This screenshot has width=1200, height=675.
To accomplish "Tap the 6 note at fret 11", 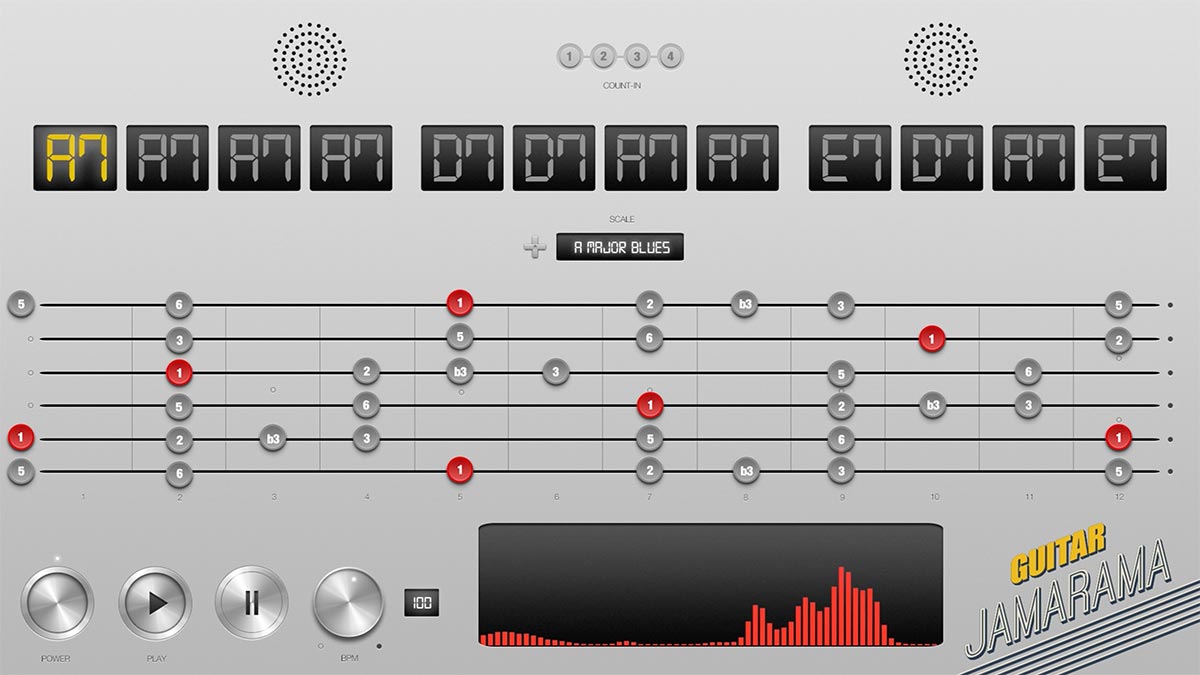I will pyautogui.click(x=1027, y=373).
